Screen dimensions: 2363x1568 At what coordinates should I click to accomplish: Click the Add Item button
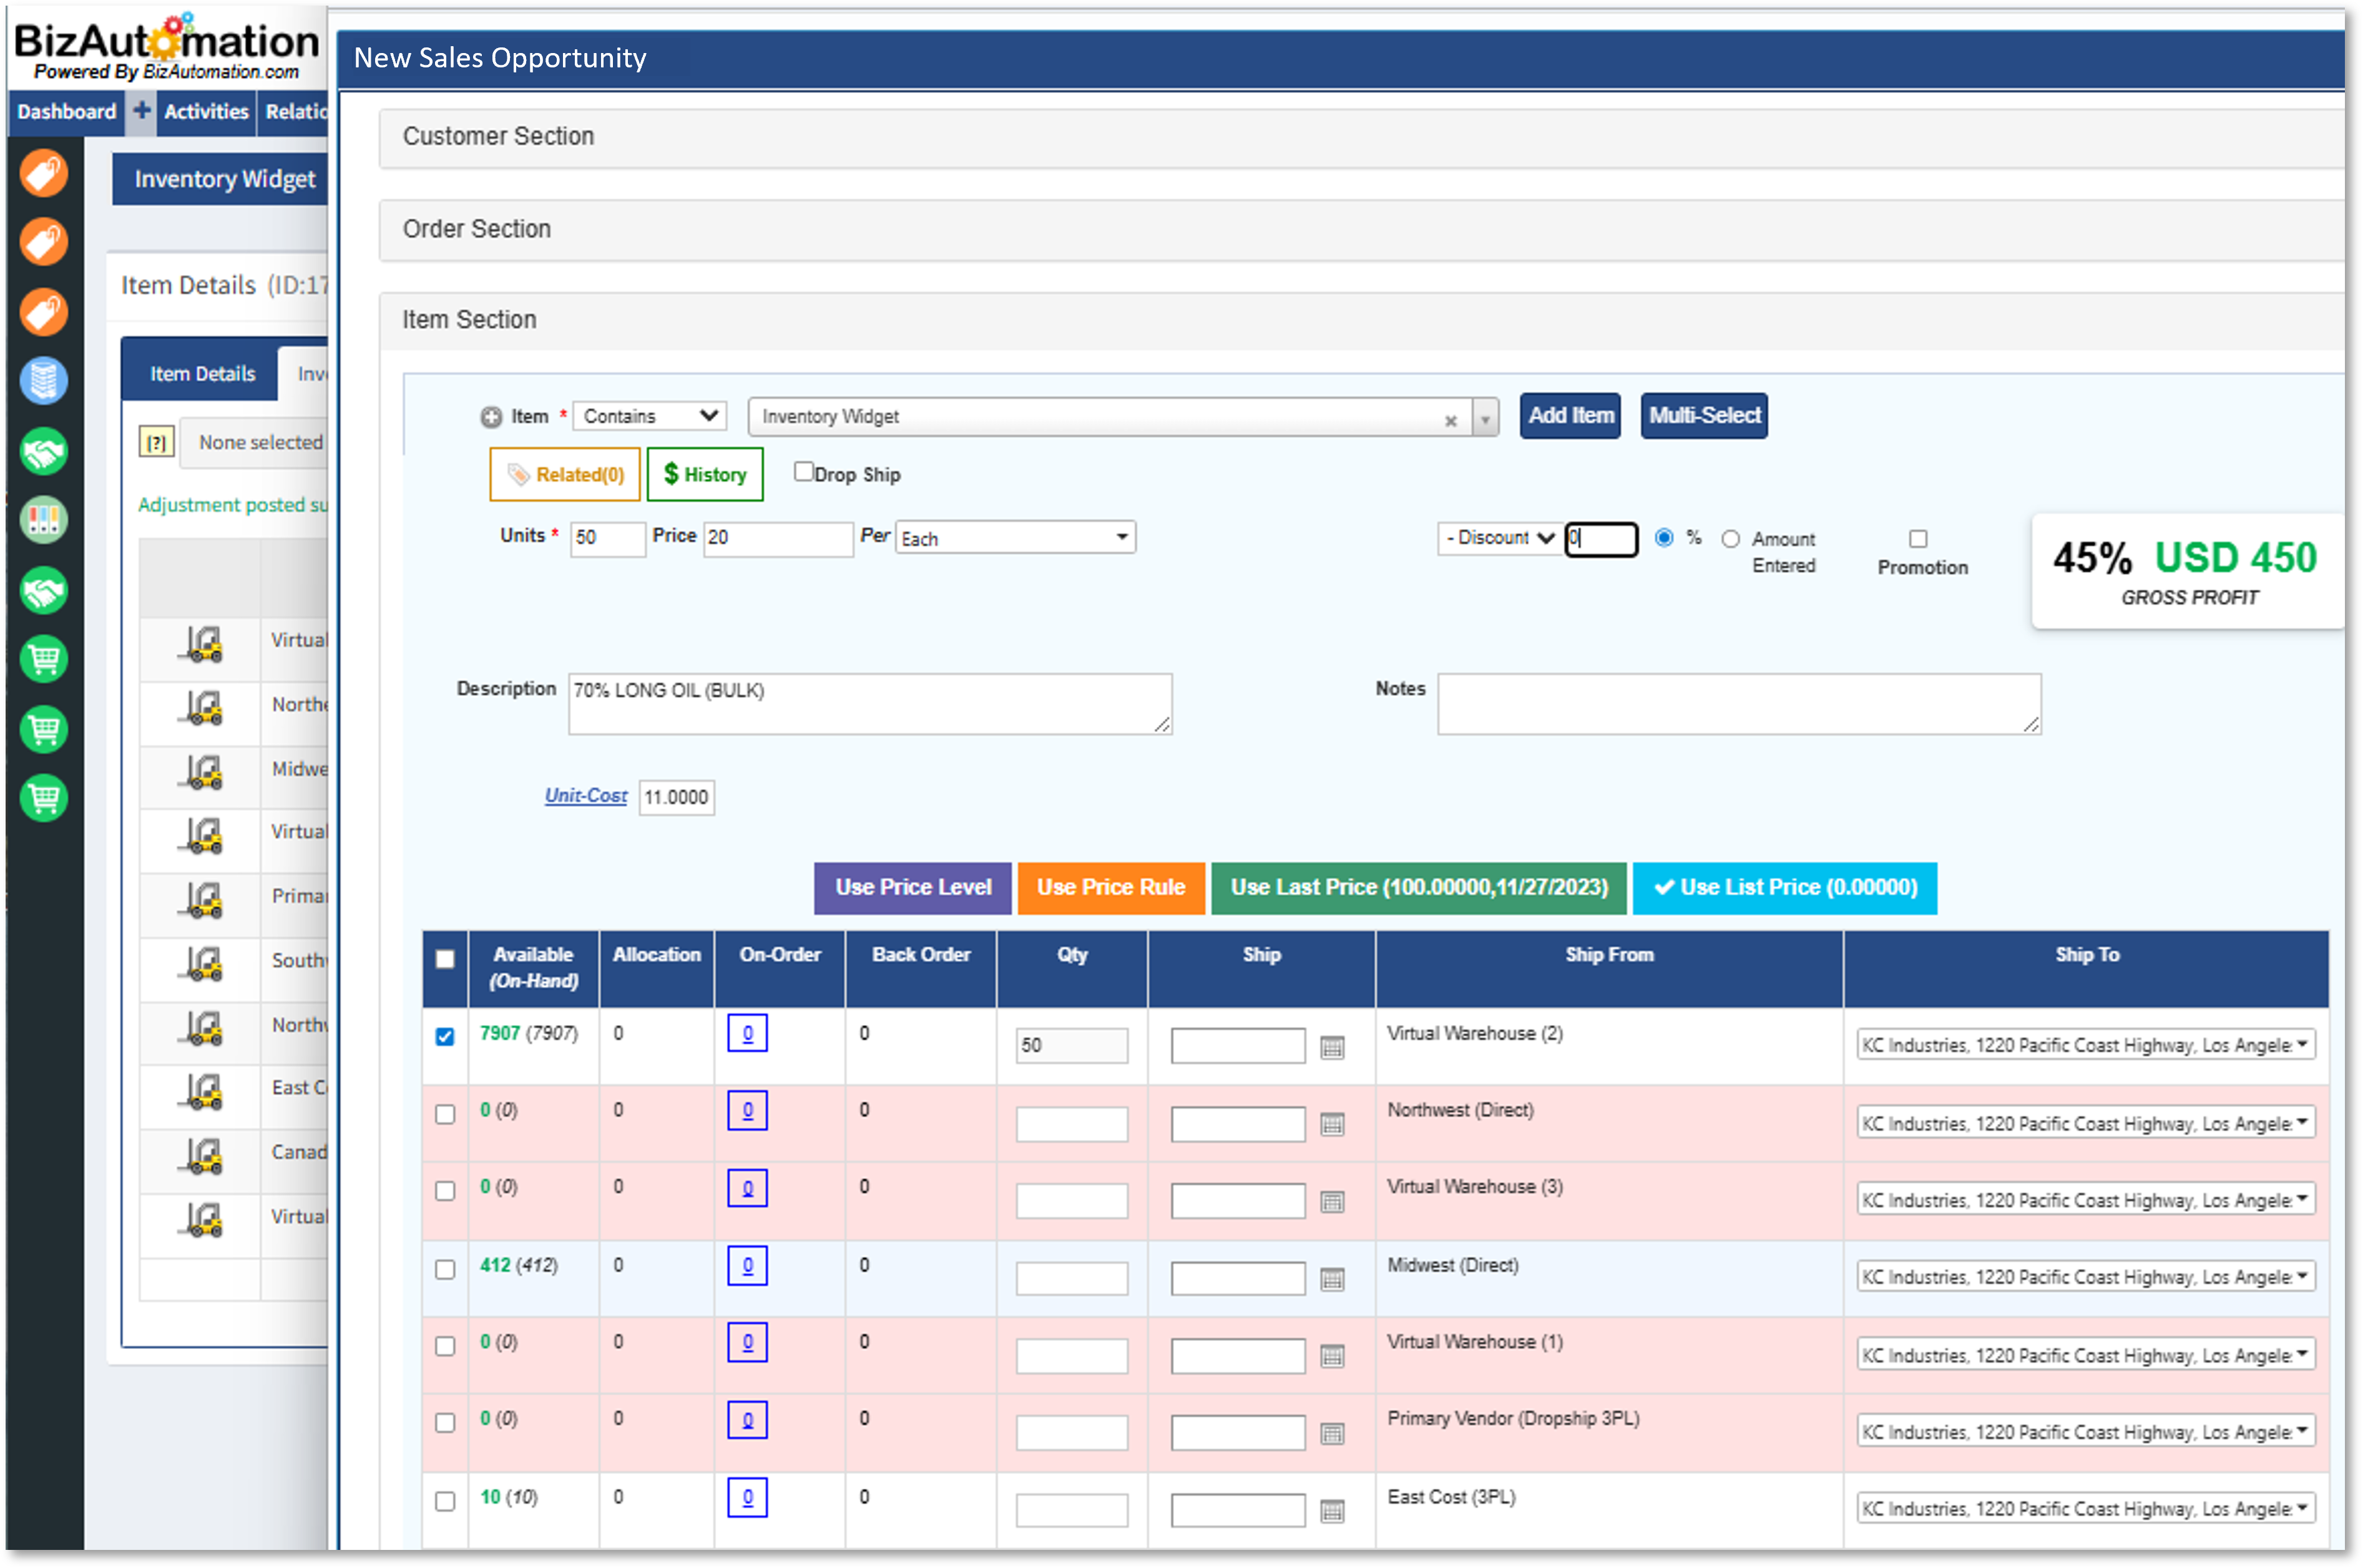pyautogui.click(x=1570, y=416)
